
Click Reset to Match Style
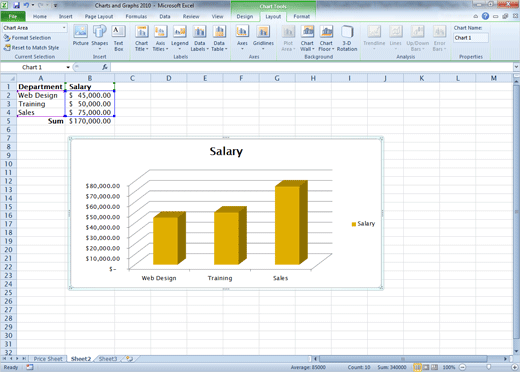[31, 48]
